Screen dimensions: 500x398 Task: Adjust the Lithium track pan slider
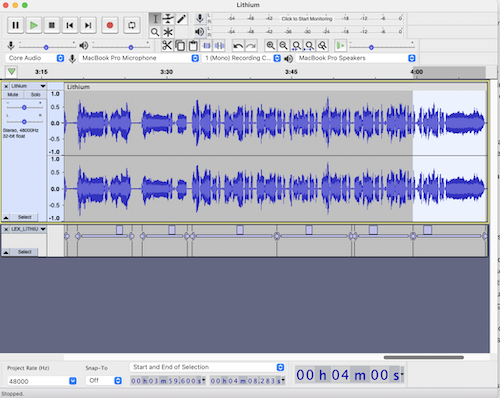[24, 121]
